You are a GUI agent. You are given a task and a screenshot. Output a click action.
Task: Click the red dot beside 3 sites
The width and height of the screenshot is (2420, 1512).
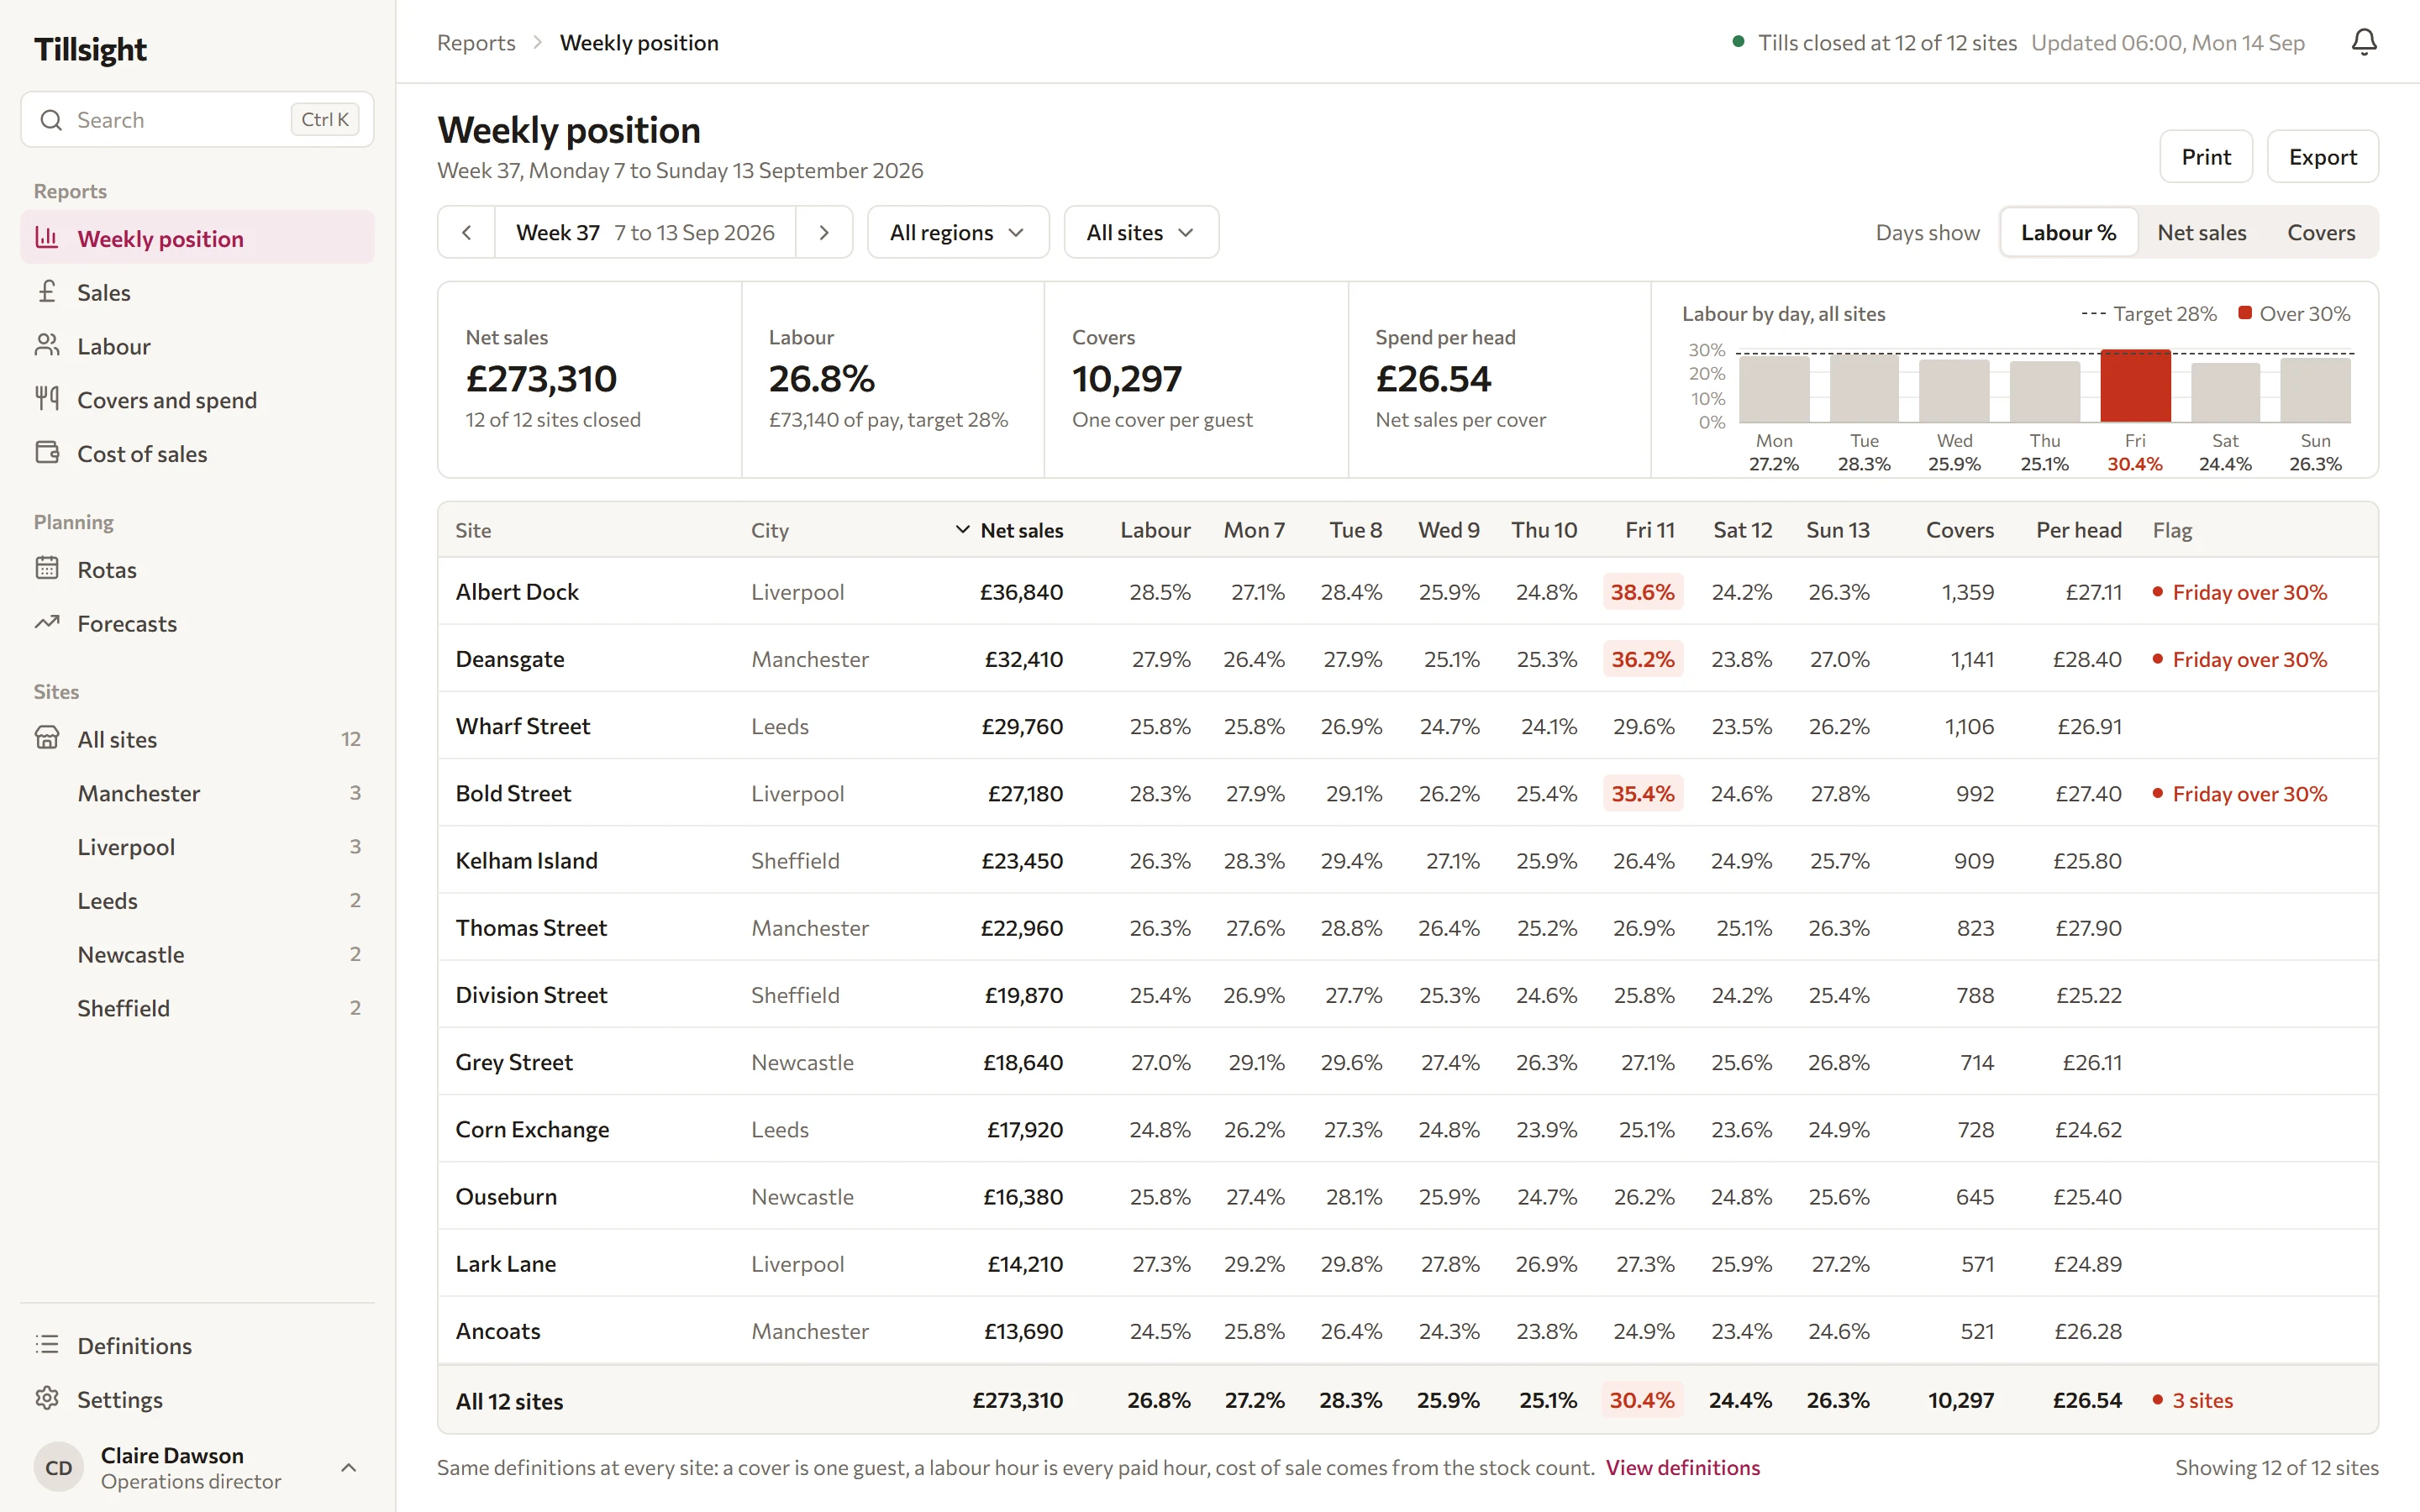click(x=2158, y=1400)
